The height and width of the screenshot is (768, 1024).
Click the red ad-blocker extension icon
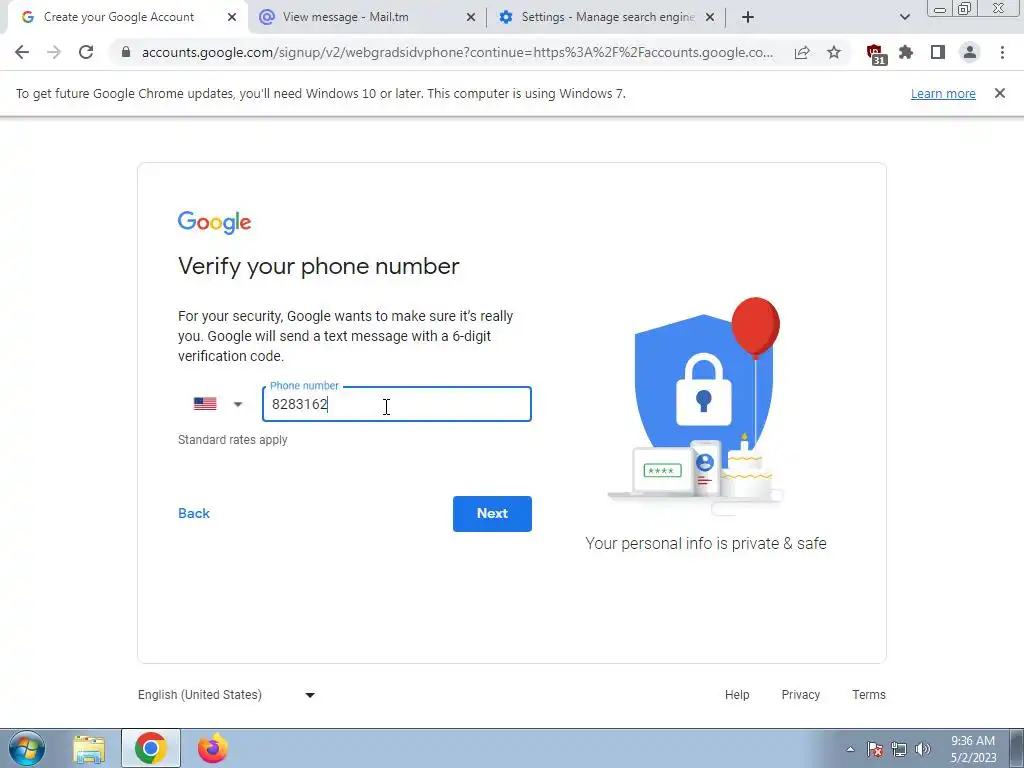tap(875, 54)
